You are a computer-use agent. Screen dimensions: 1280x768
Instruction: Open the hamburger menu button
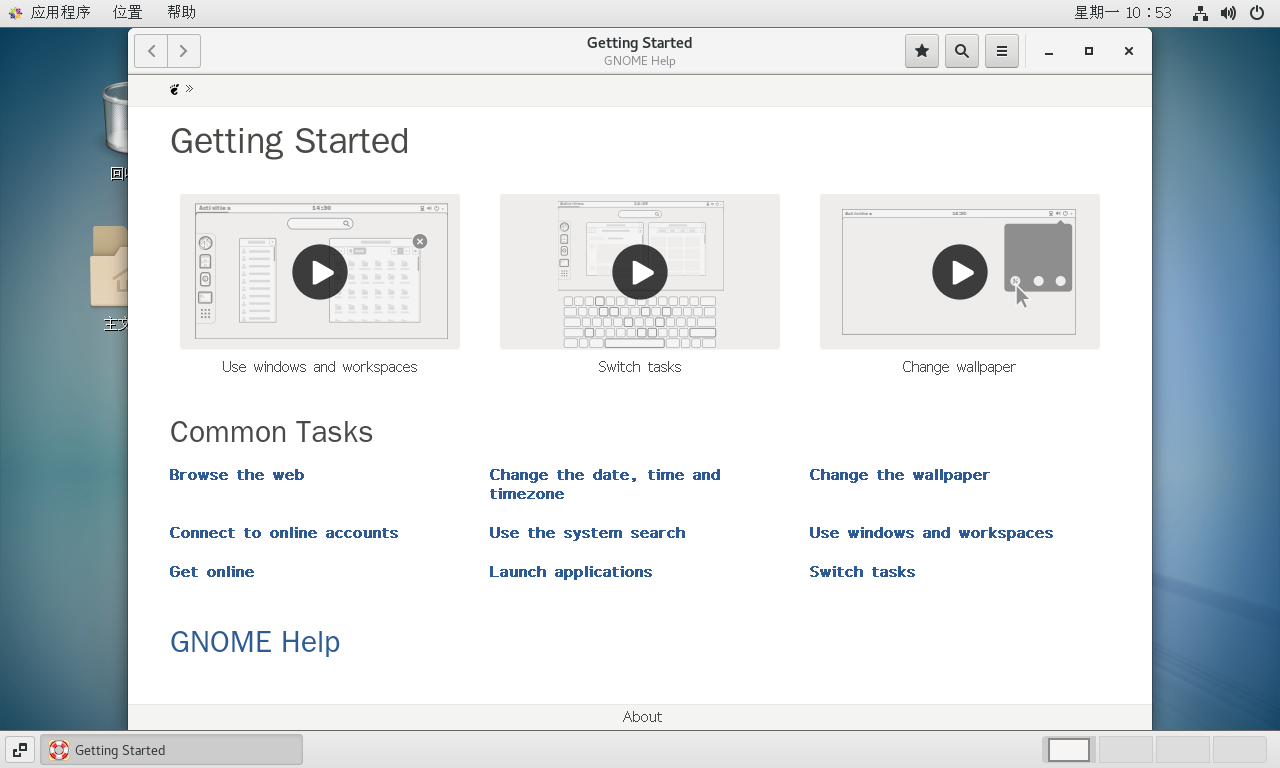1002,51
